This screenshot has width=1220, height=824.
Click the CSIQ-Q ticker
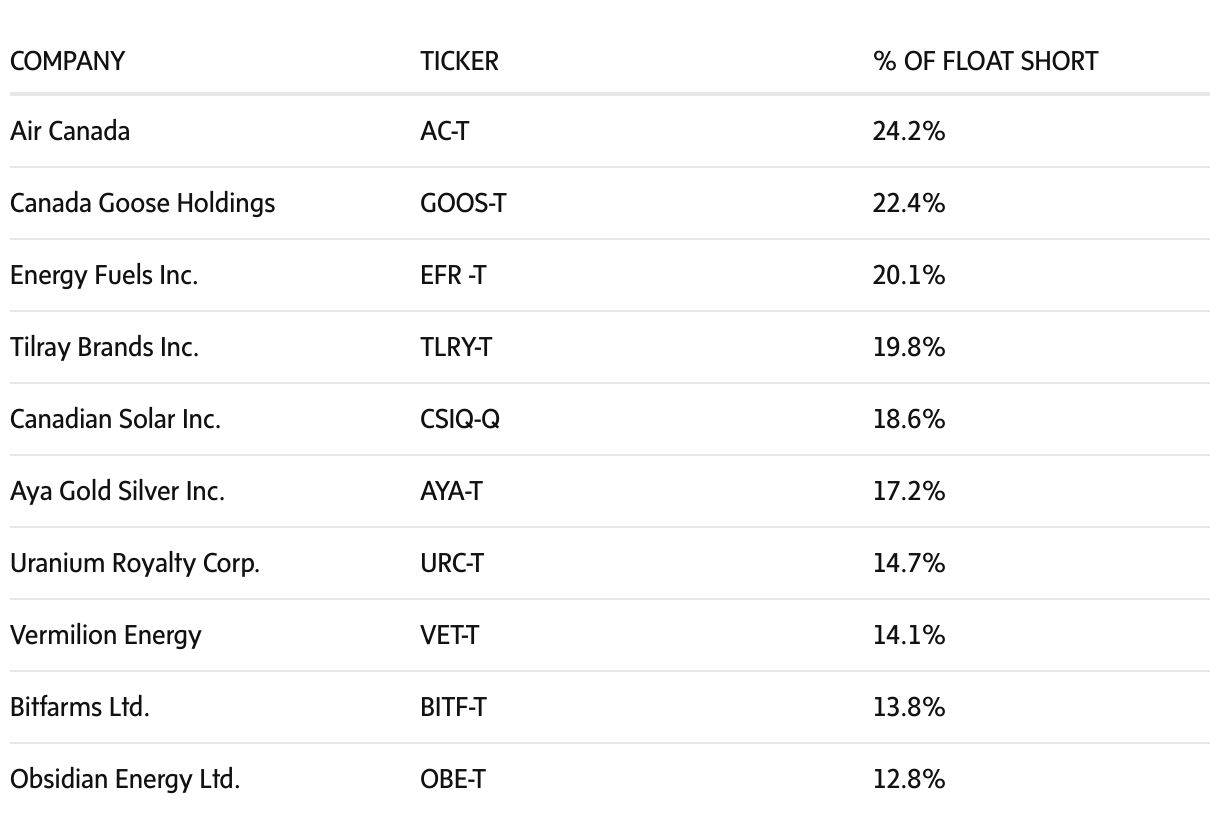click(460, 419)
